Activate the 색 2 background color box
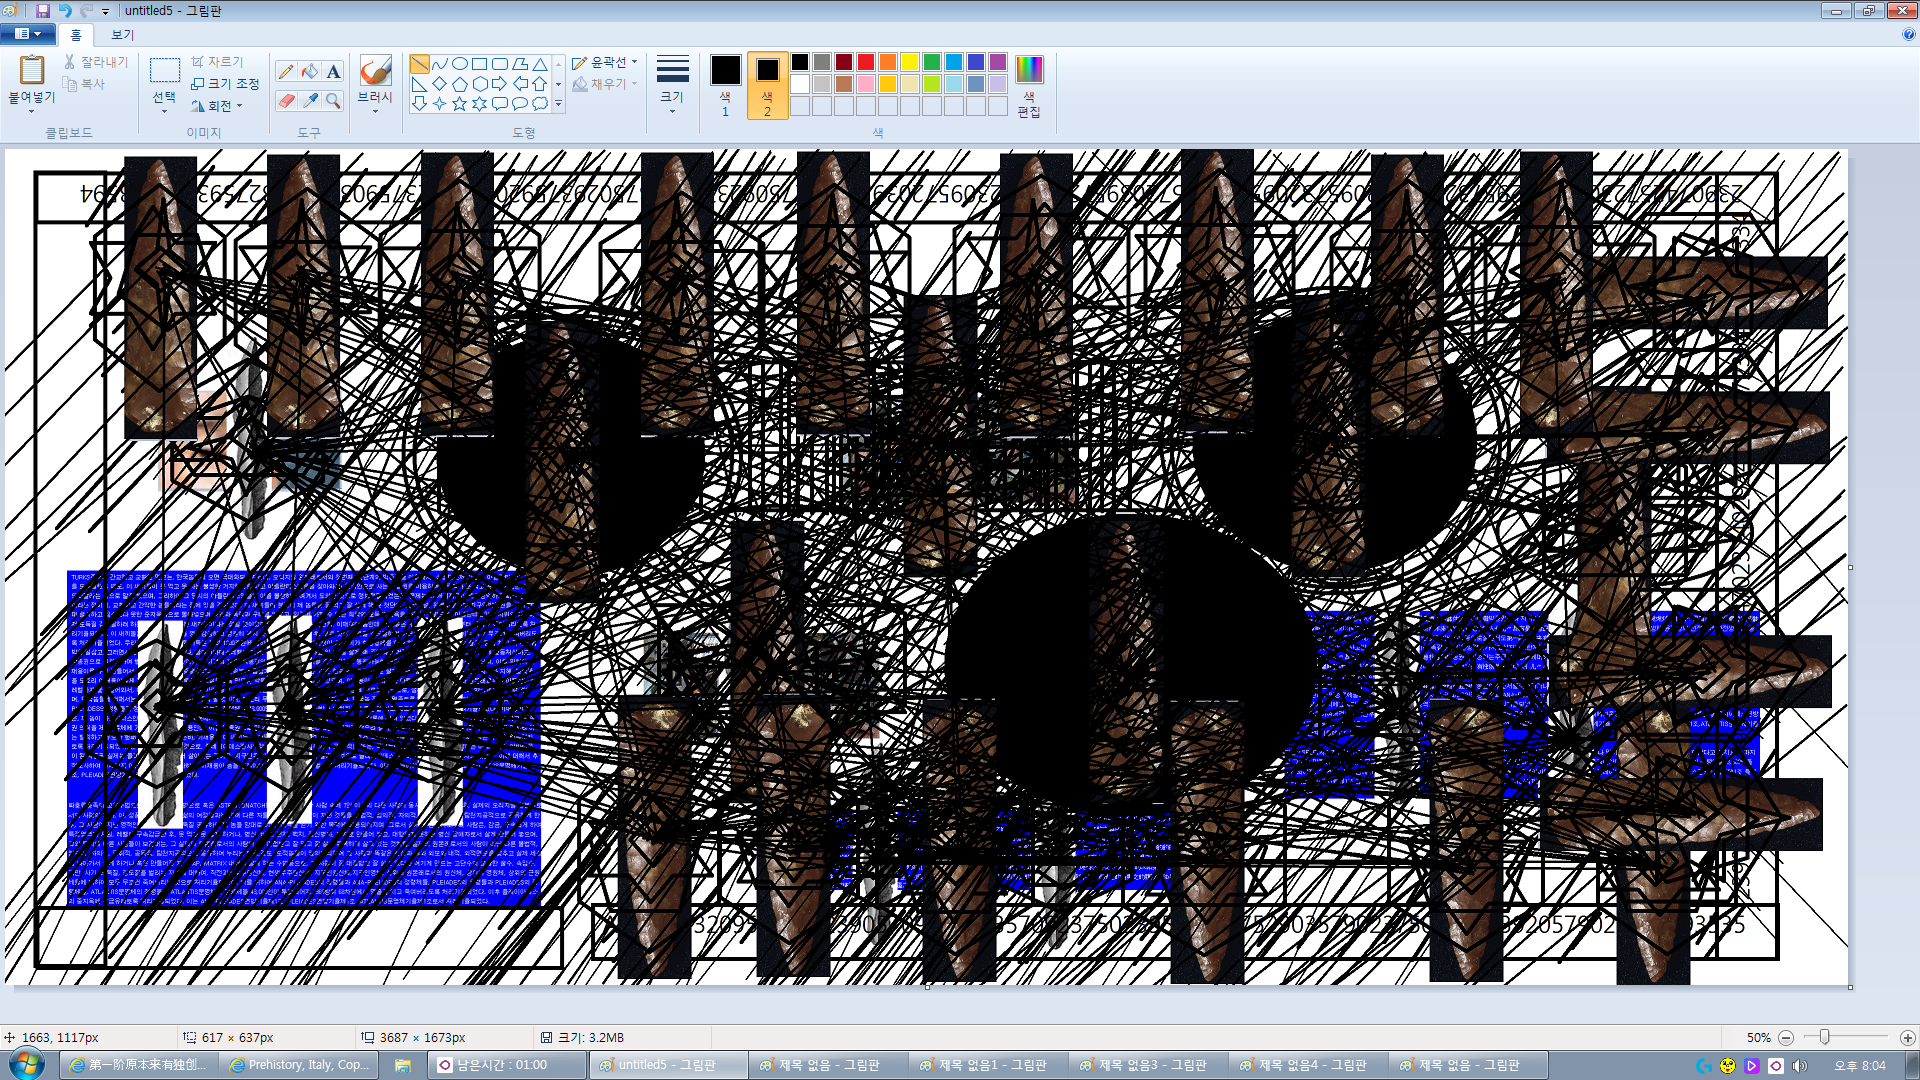 pos(767,82)
